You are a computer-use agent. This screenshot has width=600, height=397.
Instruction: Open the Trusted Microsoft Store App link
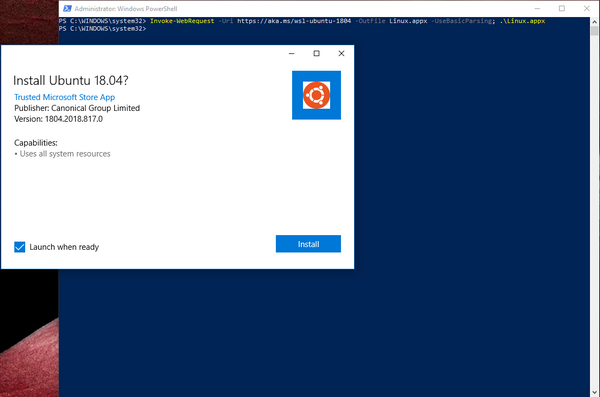pyautogui.click(x=65, y=97)
